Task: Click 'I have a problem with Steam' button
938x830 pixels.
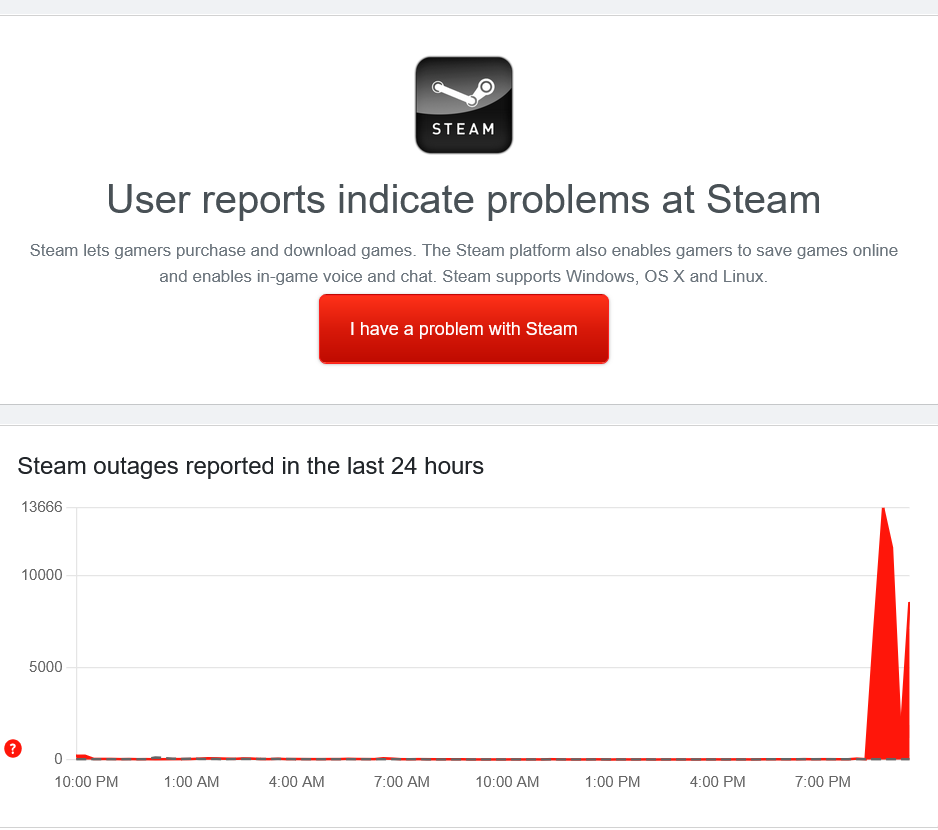Action: pyautogui.click(x=464, y=329)
